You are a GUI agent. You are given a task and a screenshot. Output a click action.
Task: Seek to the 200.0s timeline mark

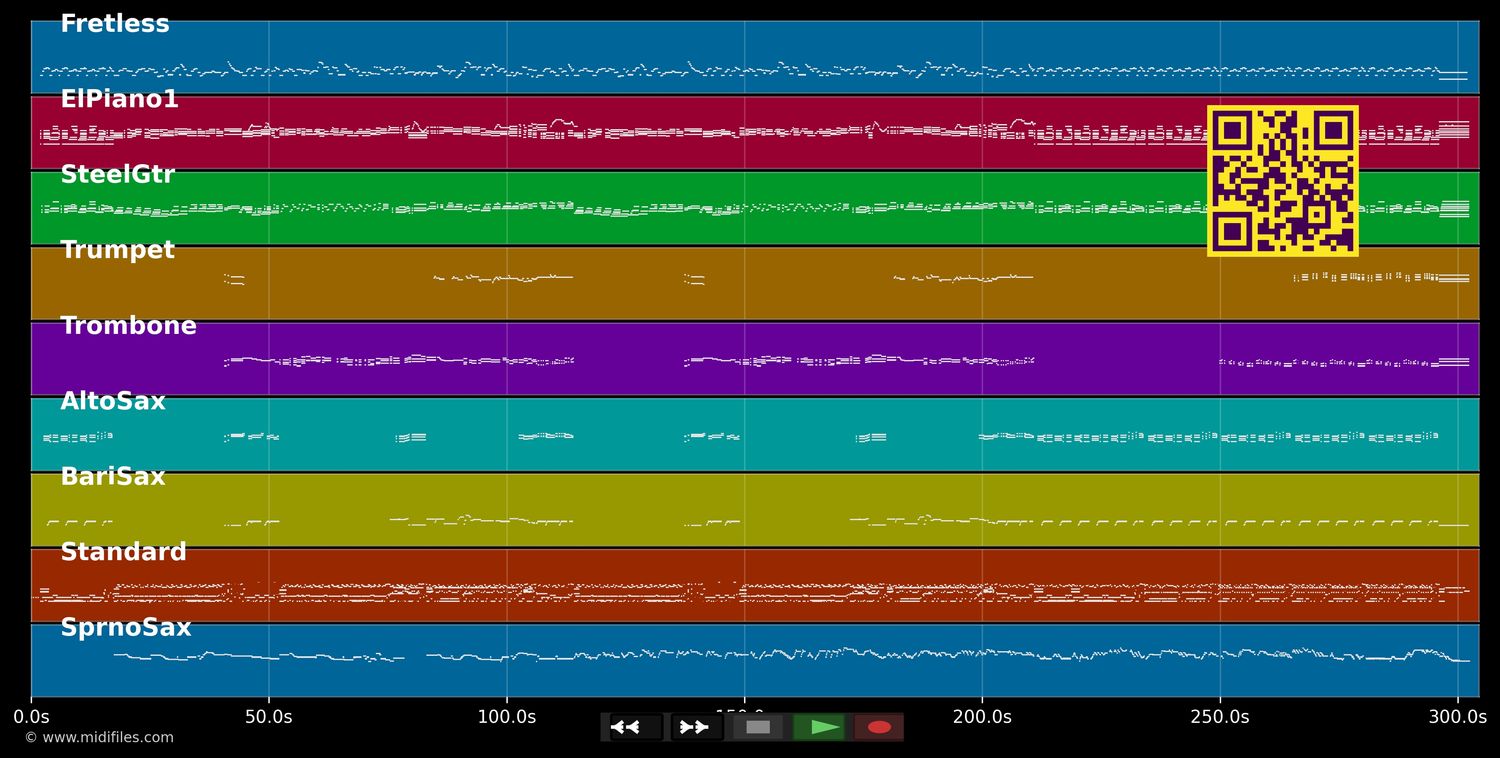tap(982, 717)
